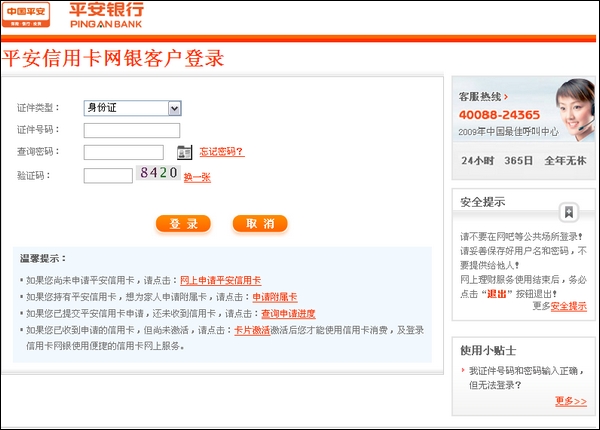The width and height of the screenshot is (600, 430).
Task: Open the soft keyboard icon beside 查询密码
Action: (x=184, y=152)
